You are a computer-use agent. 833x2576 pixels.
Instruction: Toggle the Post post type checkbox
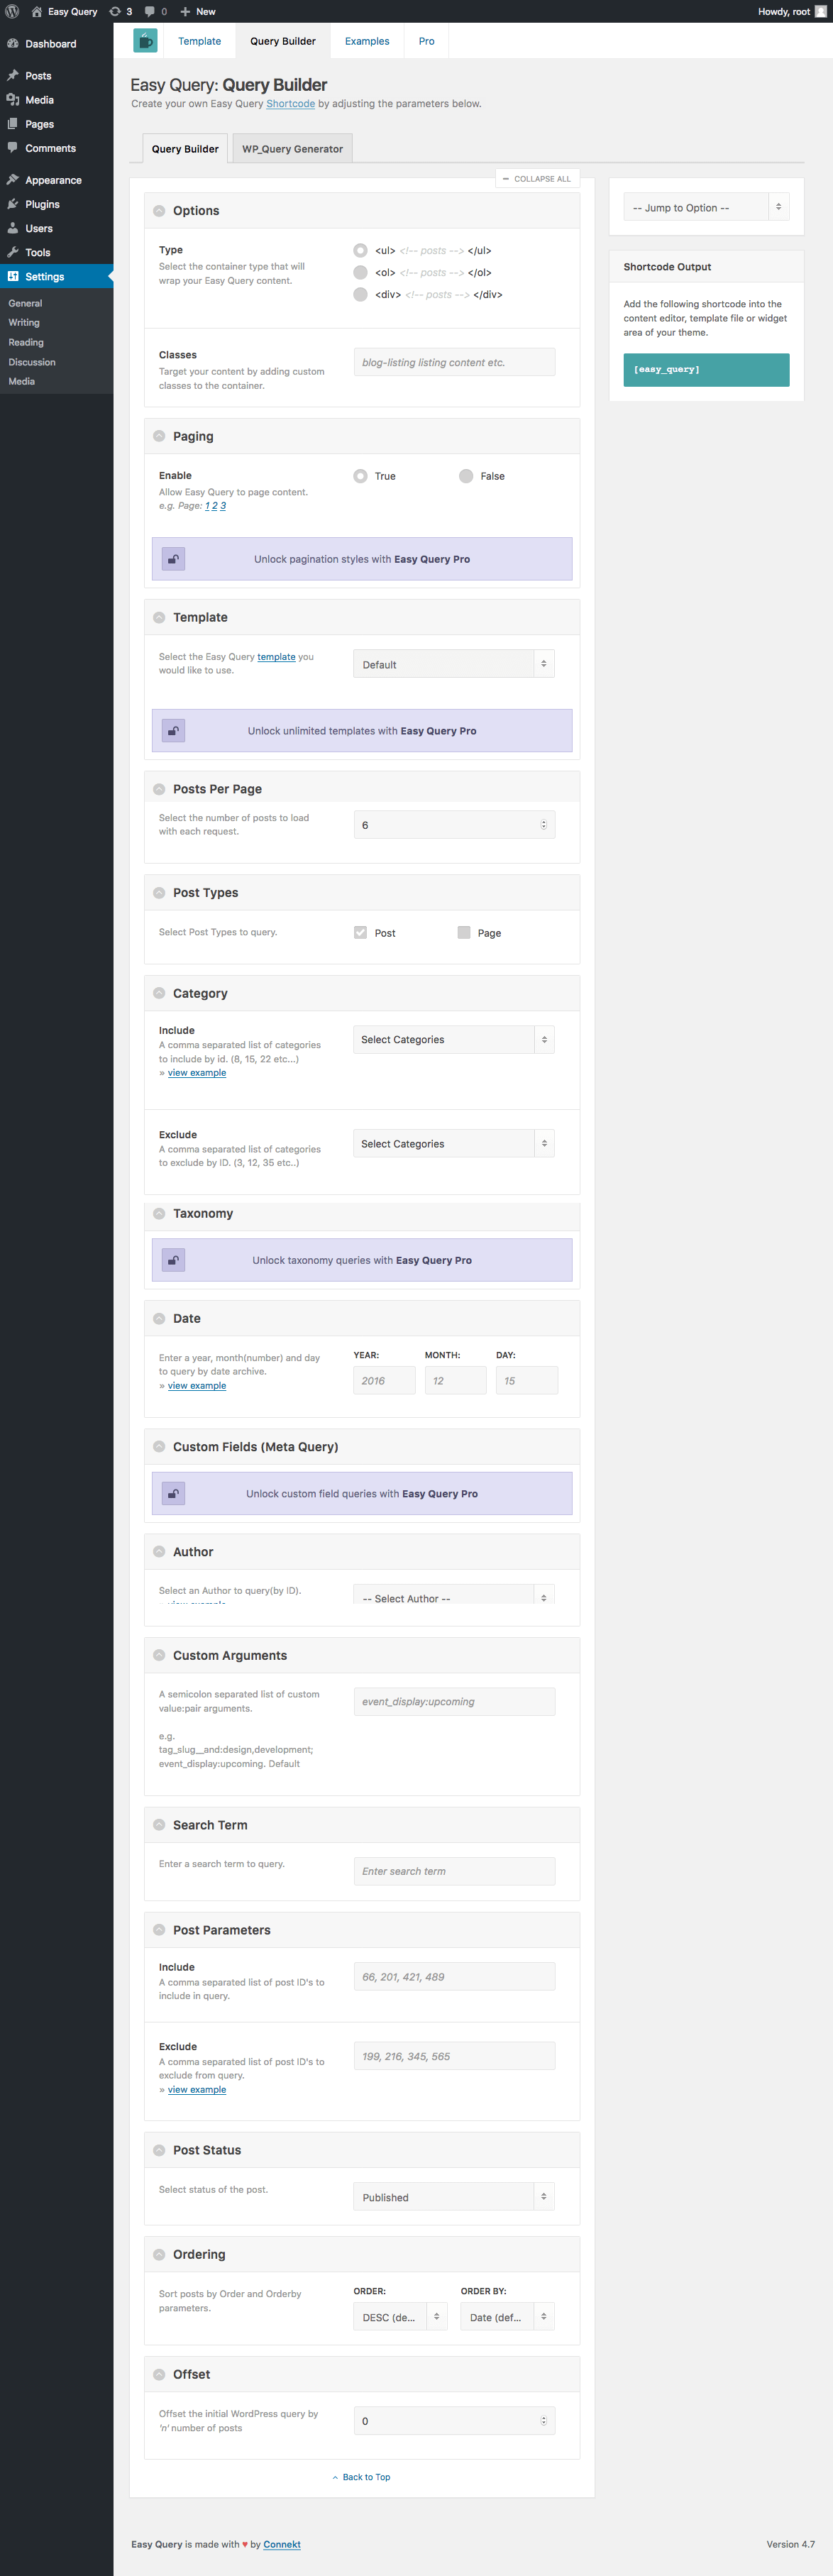tap(360, 932)
